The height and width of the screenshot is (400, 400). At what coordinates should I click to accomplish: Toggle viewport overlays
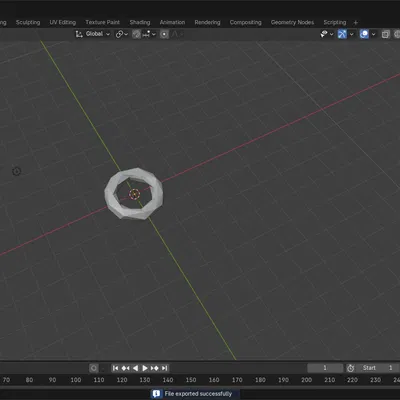pyautogui.click(x=364, y=34)
